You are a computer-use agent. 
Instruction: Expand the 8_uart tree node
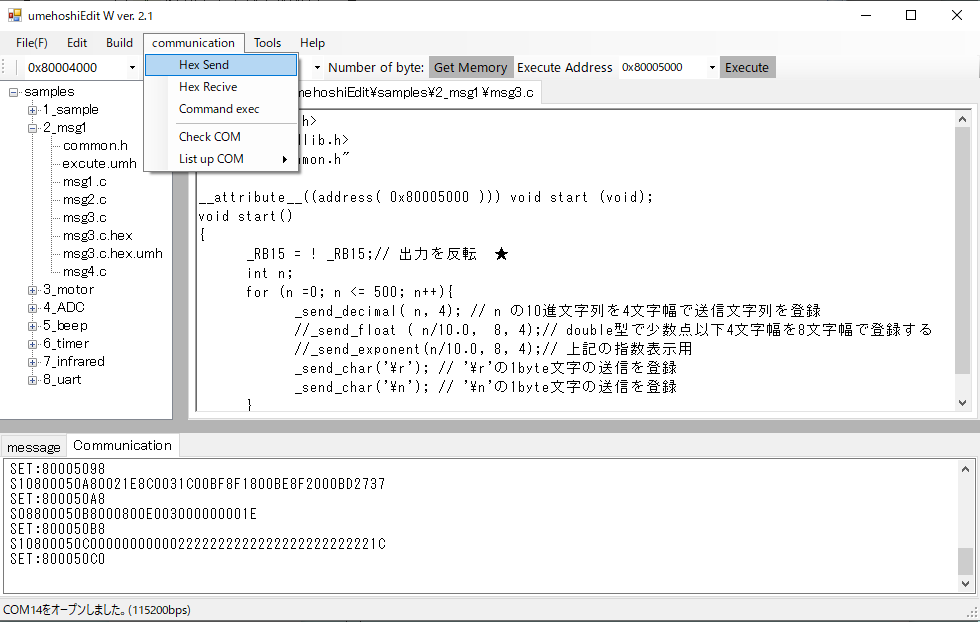pyautogui.click(x=33, y=380)
